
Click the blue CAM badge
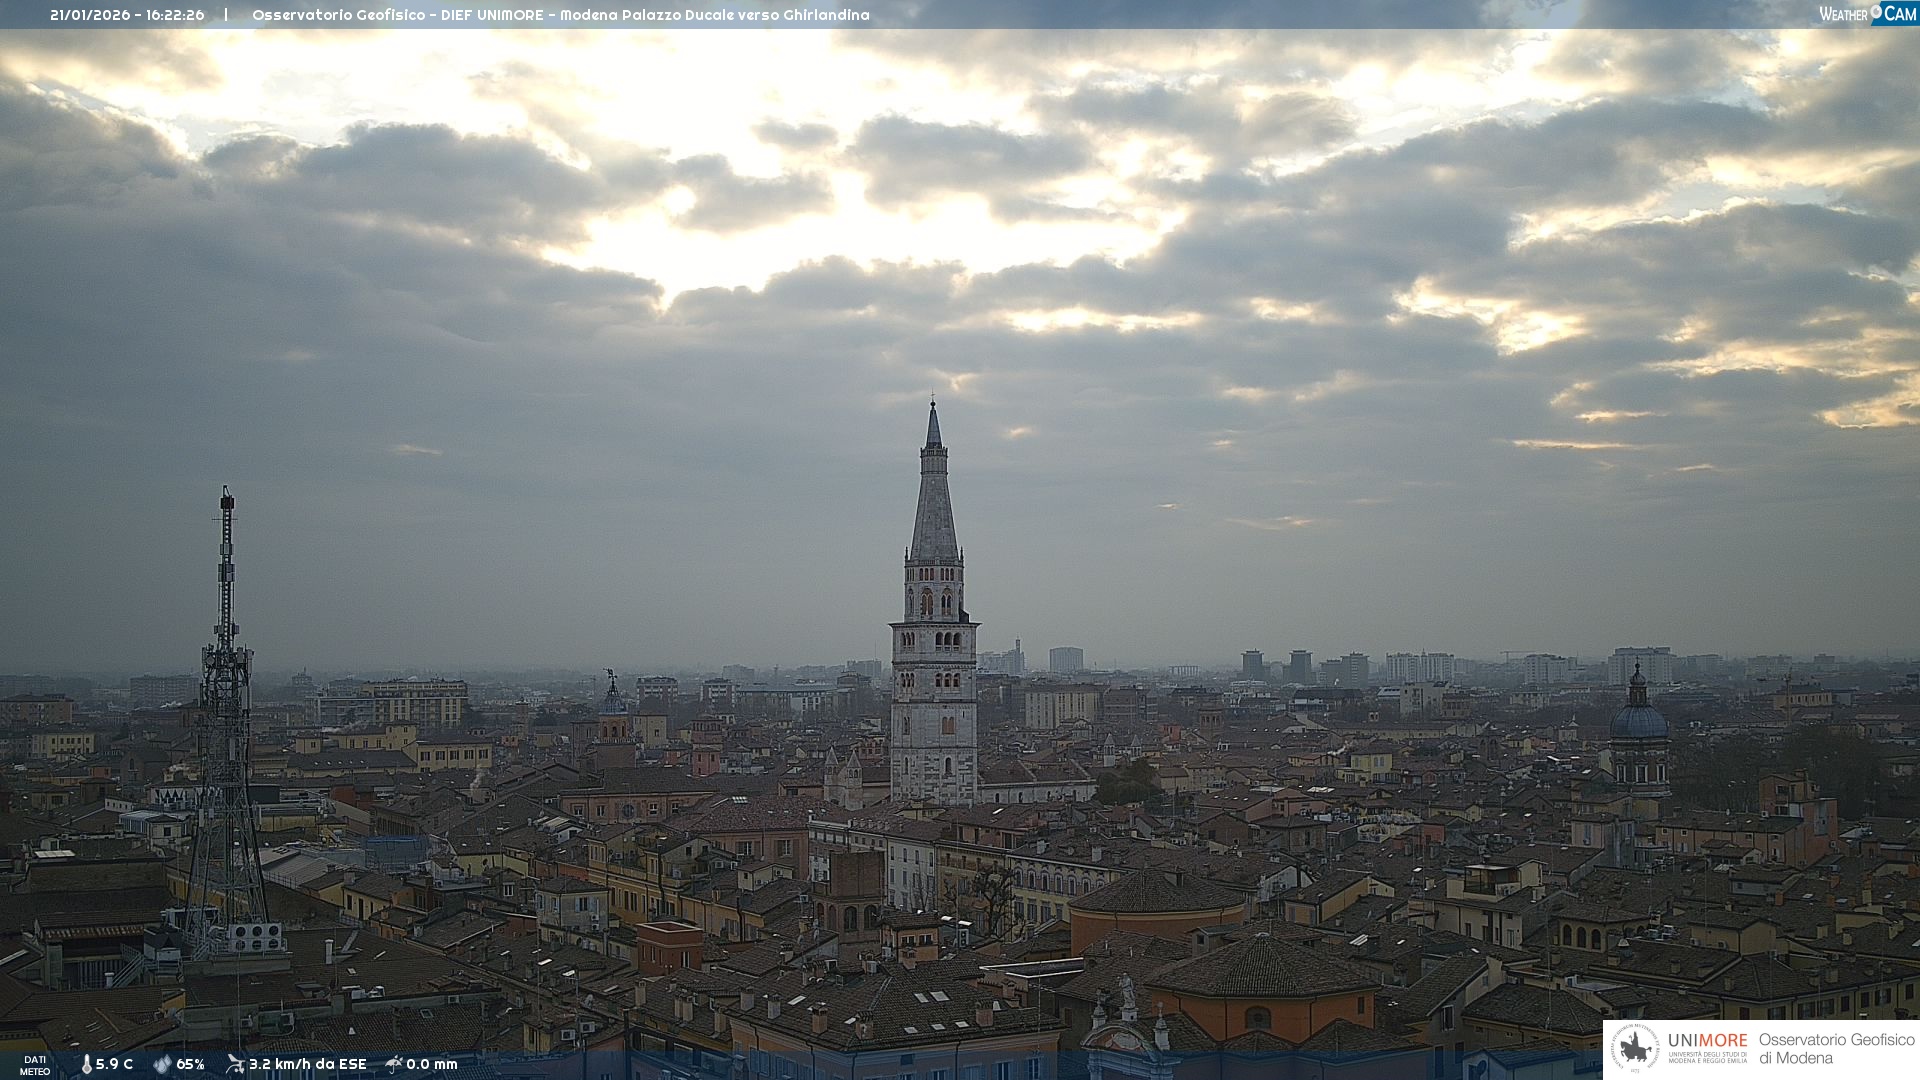[x=1900, y=13]
